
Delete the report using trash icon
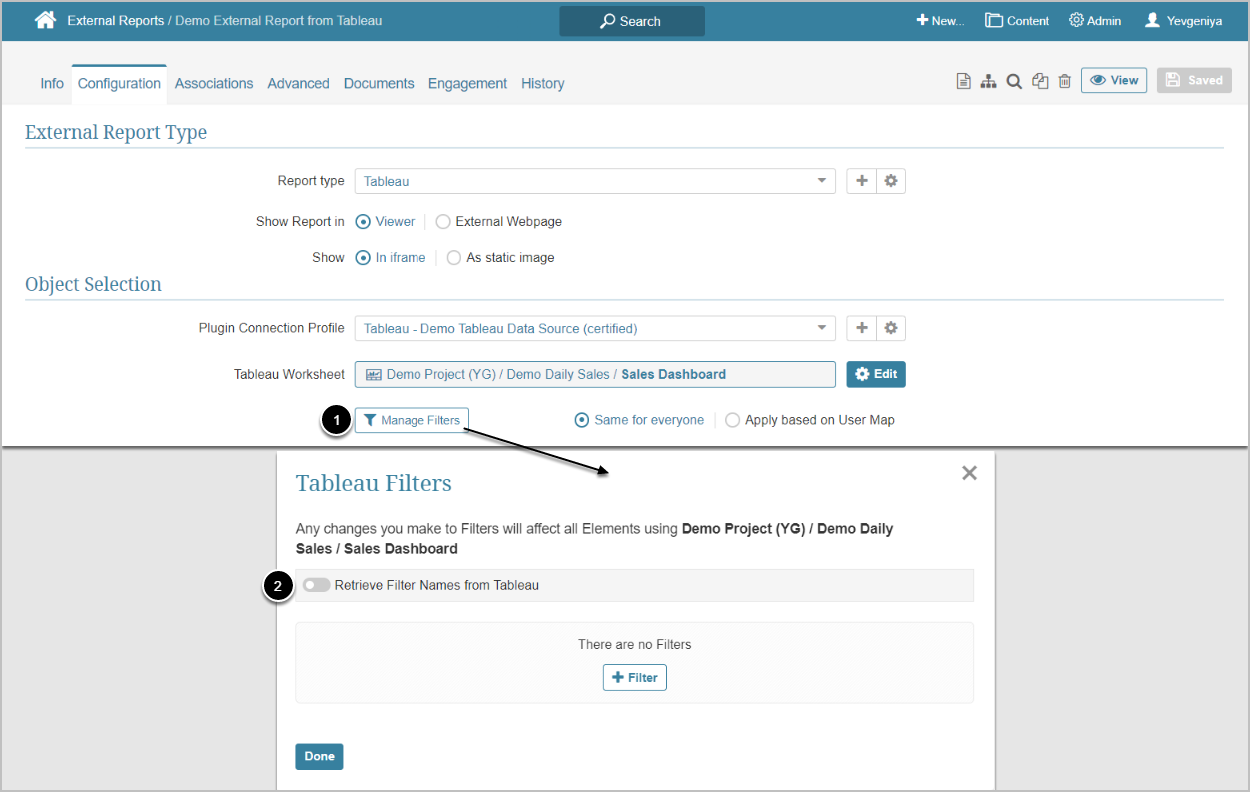(1065, 82)
